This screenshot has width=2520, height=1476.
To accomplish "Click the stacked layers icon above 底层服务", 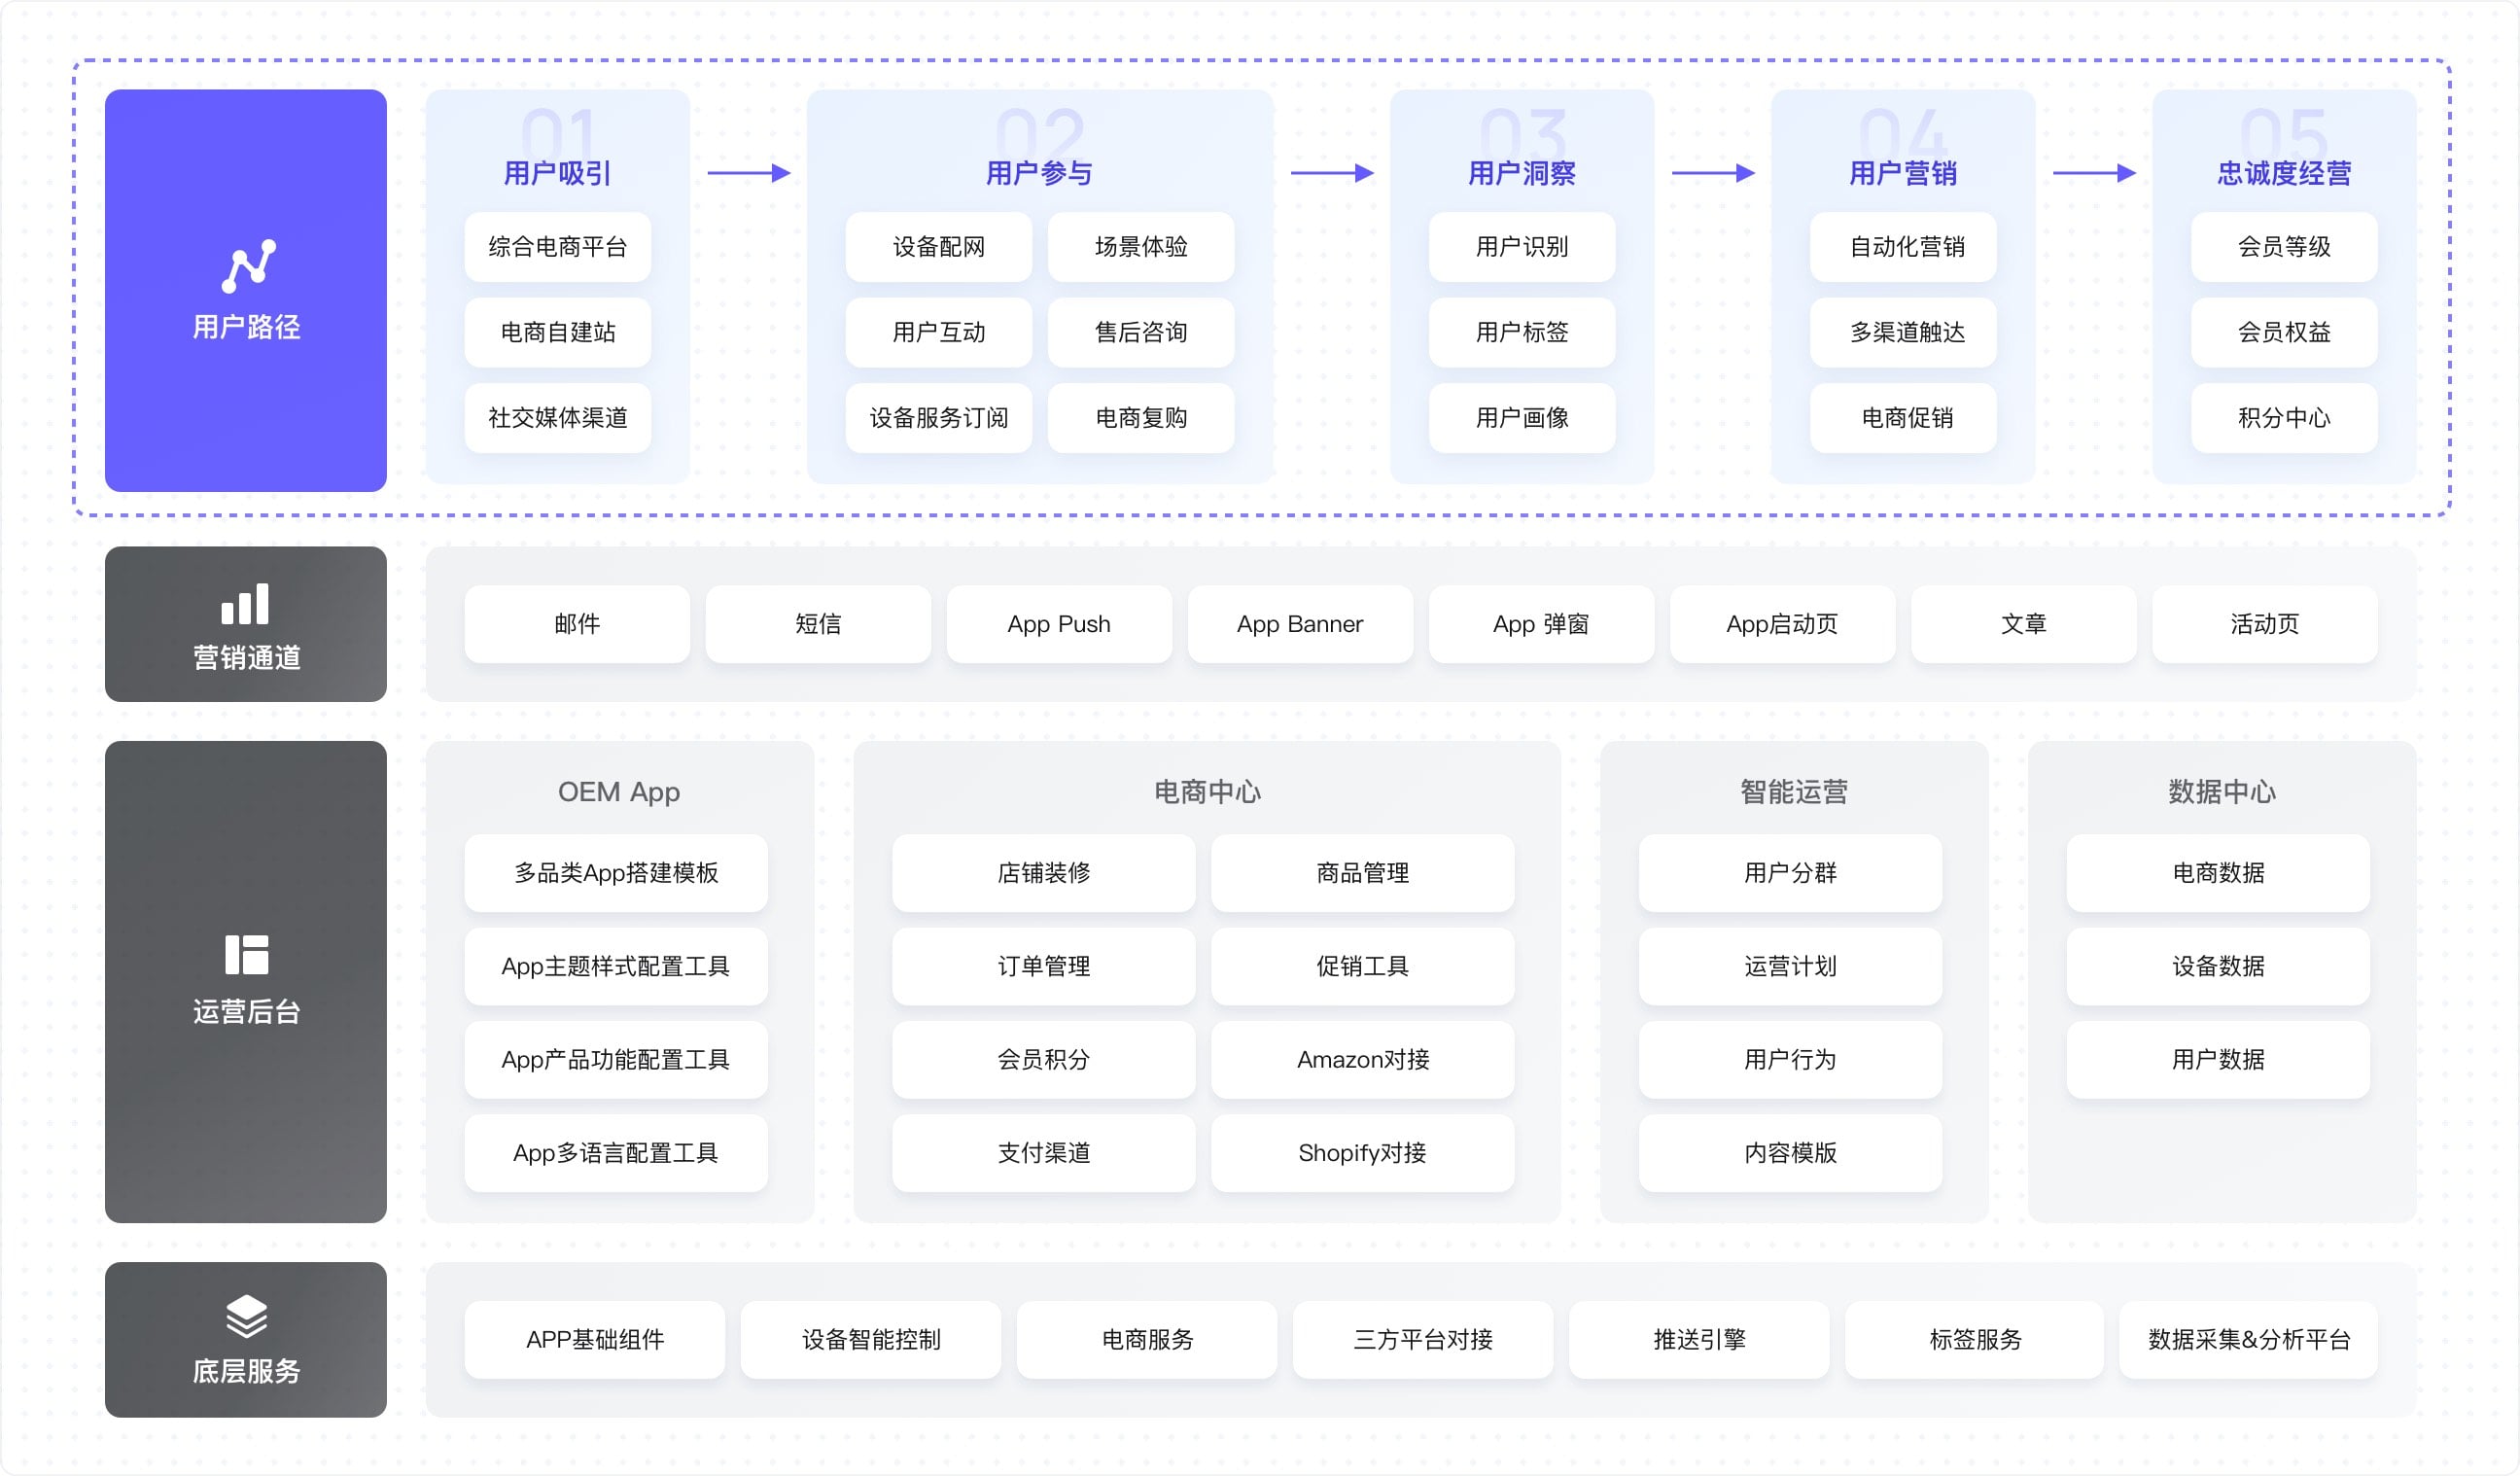I will (246, 1316).
